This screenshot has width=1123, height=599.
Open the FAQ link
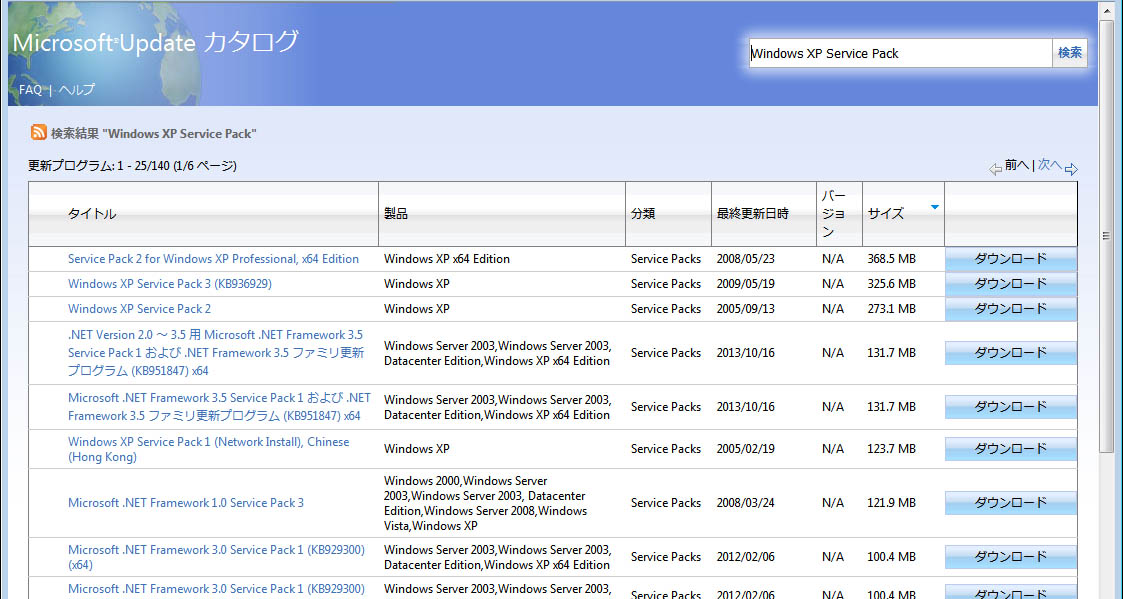[30, 90]
